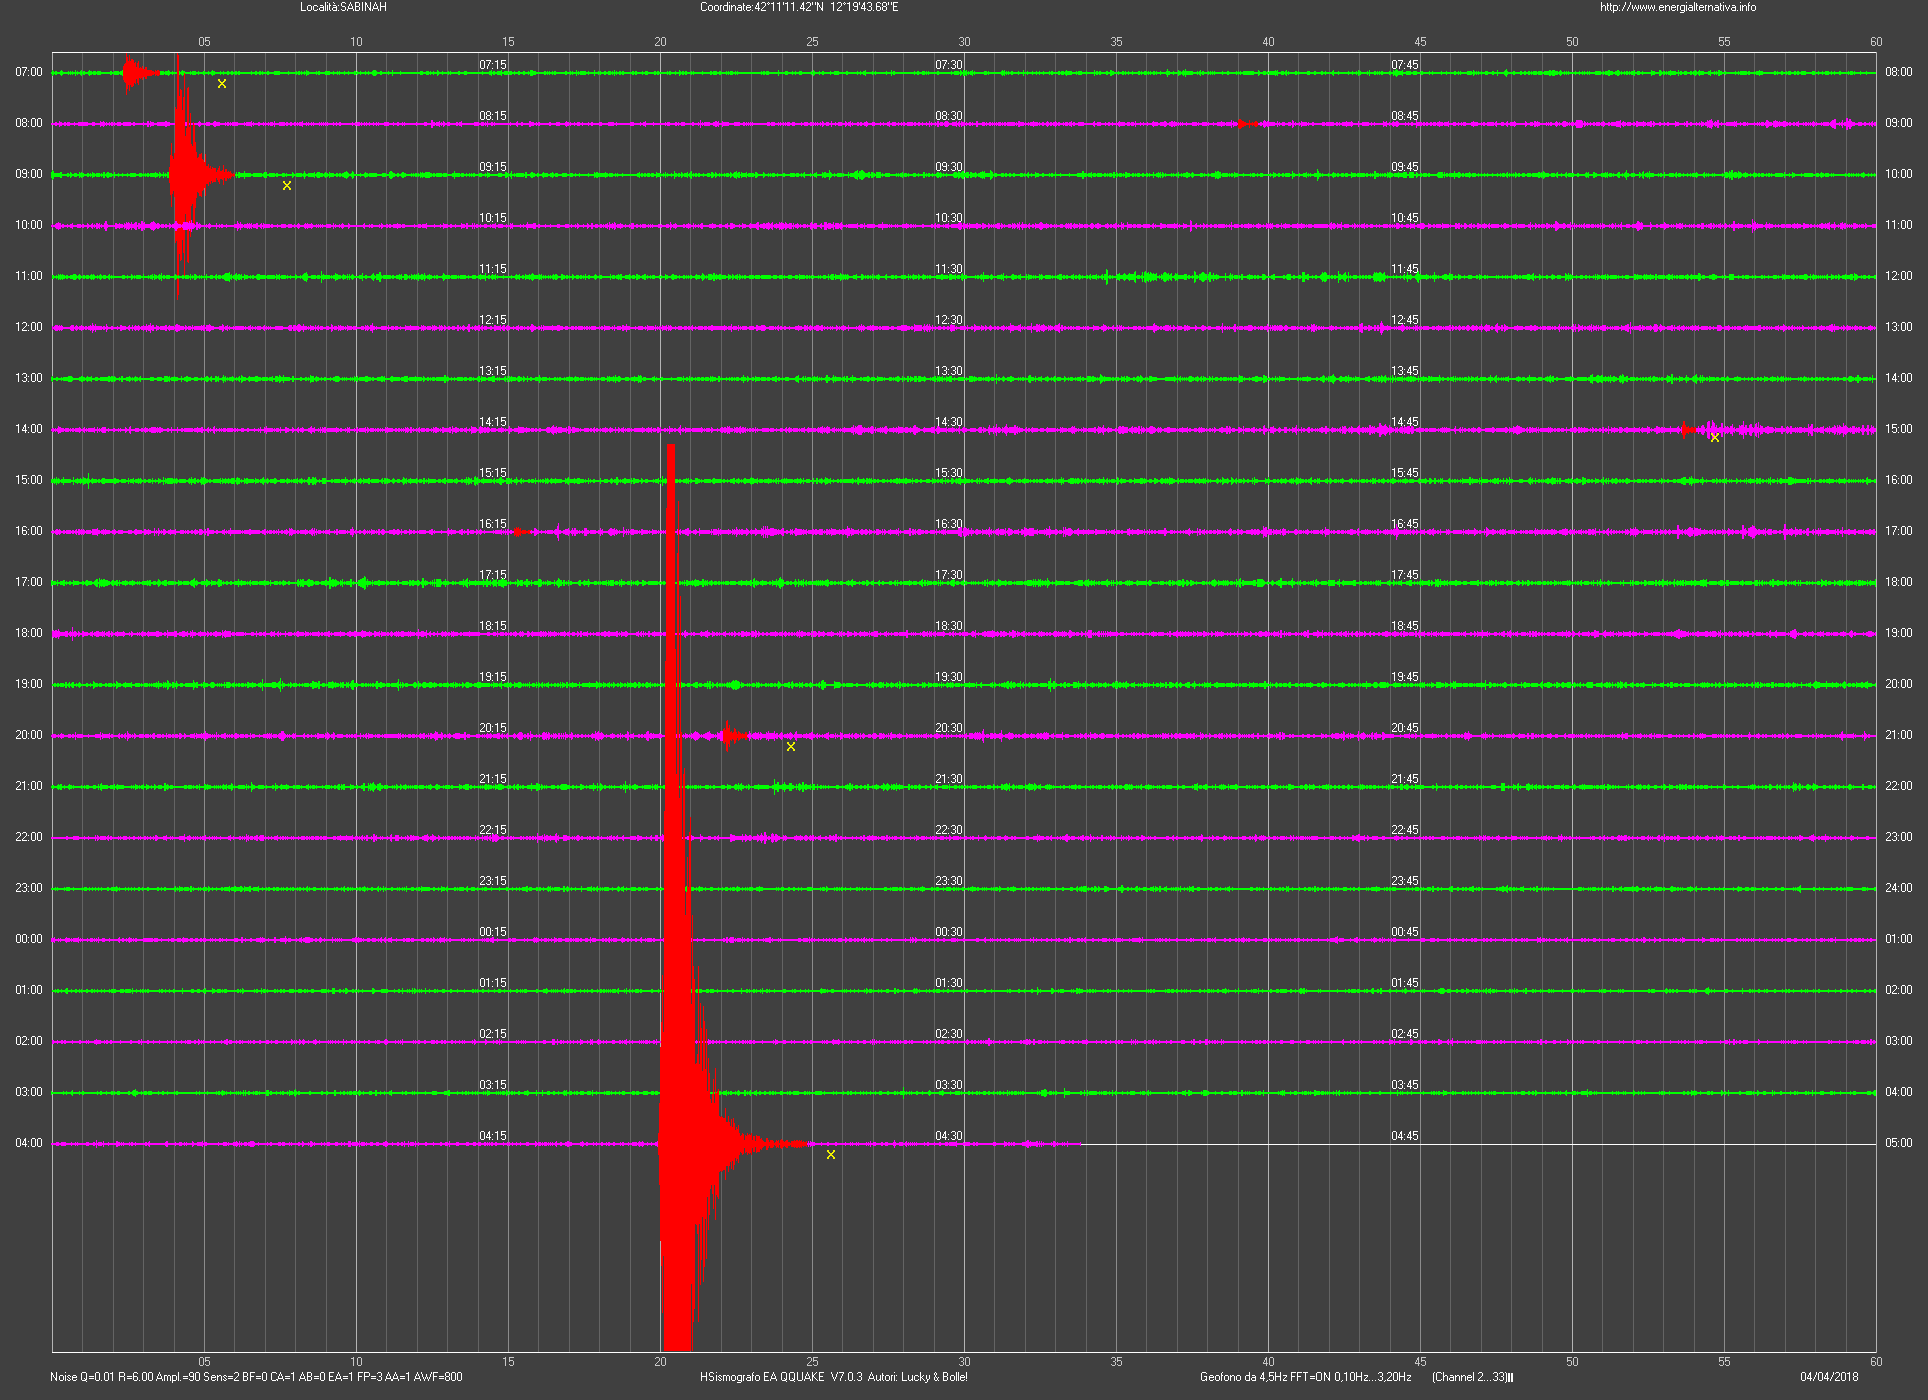Click the small red event at the start of the 07:00 trace
This screenshot has height=1400, width=1928.
(x=135, y=72)
